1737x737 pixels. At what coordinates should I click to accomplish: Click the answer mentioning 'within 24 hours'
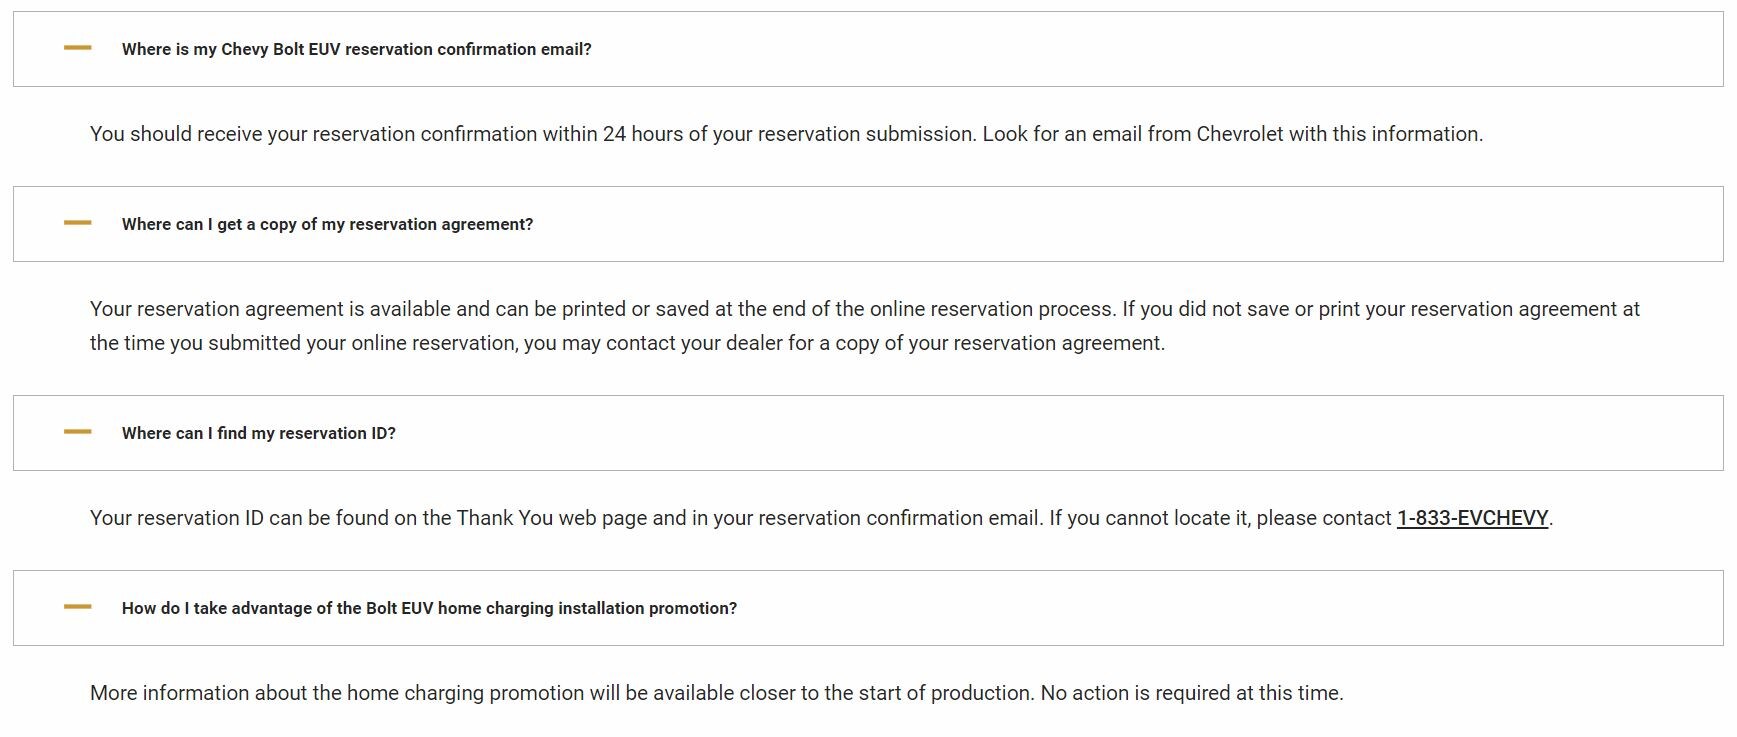pyautogui.click(x=530, y=134)
